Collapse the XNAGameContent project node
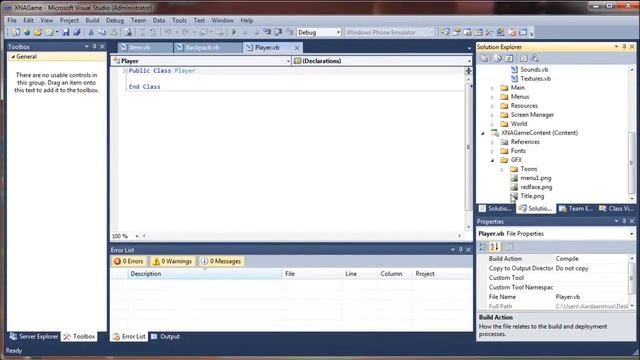Image resolution: width=640 pixels, height=360 pixels. [x=483, y=133]
